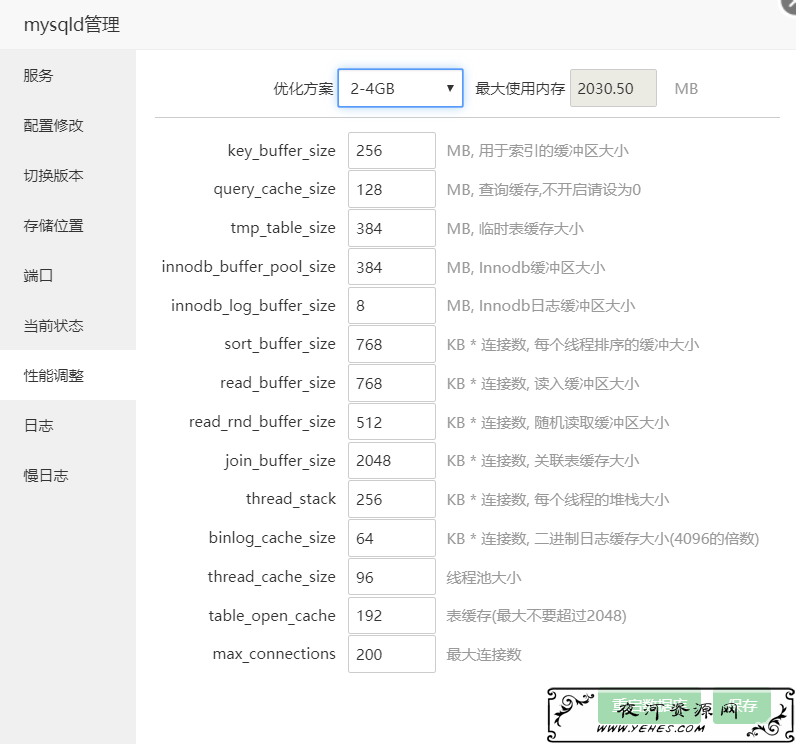Click the 优化方案 label
This screenshot has width=796, height=744.
click(303, 89)
